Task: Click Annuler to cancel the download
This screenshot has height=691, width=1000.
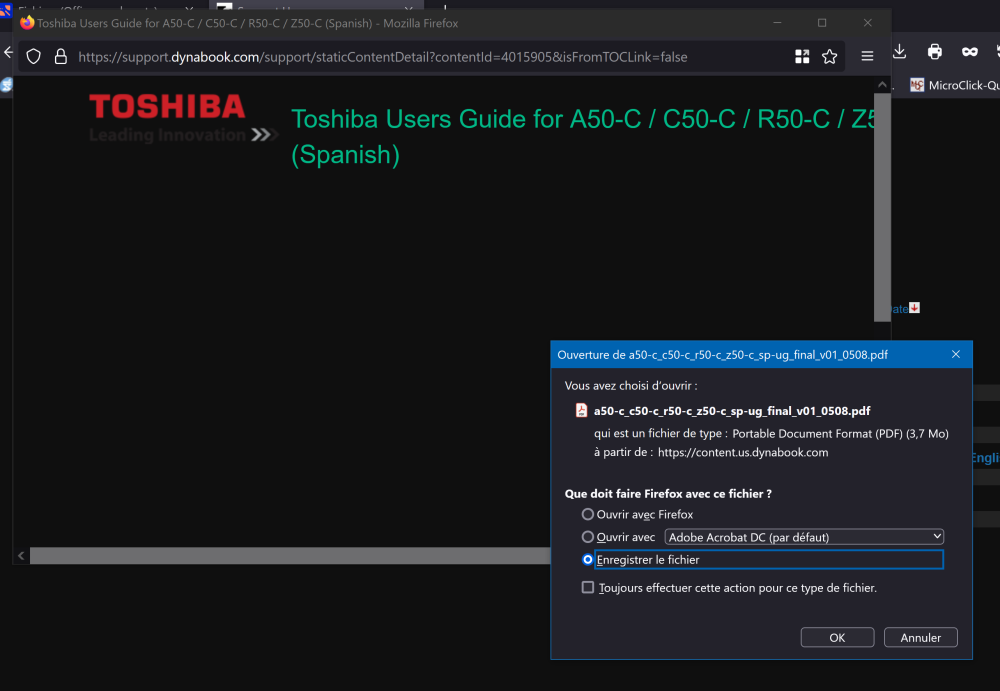Action: click(920, 637)
